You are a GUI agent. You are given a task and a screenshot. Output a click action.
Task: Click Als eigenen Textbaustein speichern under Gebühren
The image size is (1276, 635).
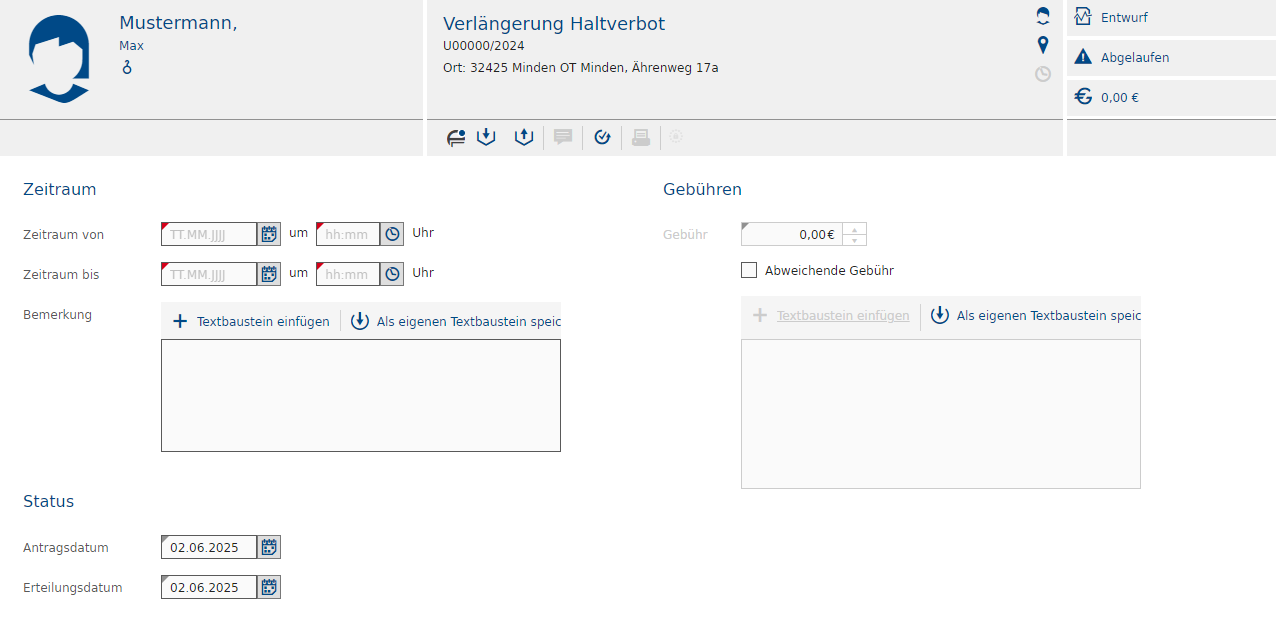point(1035,315)
